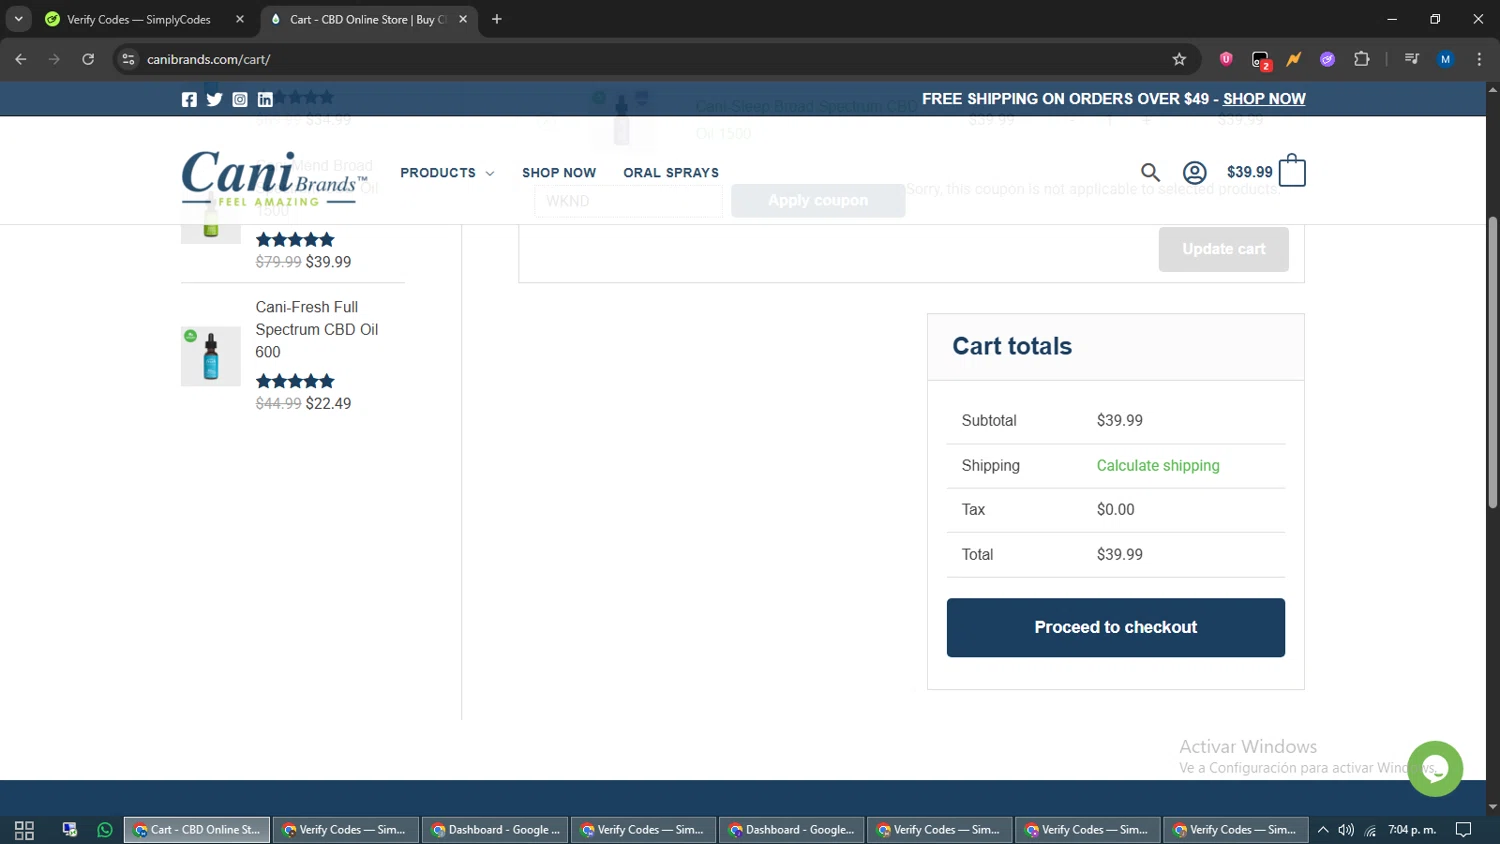Bookmark this page with star icon
The width and height of the screenshot is (1500, 844).
coord(1179,59)
